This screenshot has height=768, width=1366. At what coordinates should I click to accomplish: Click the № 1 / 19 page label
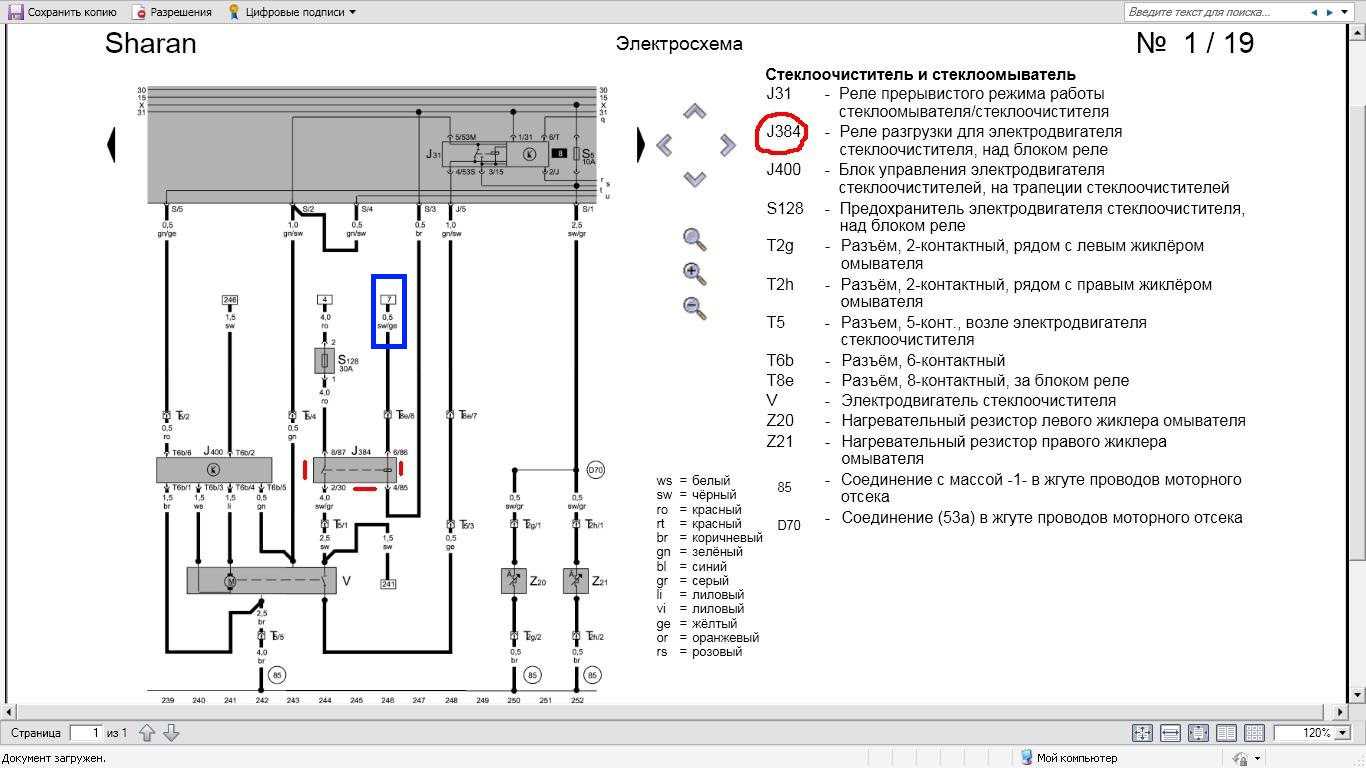(x=1195, y=43)
